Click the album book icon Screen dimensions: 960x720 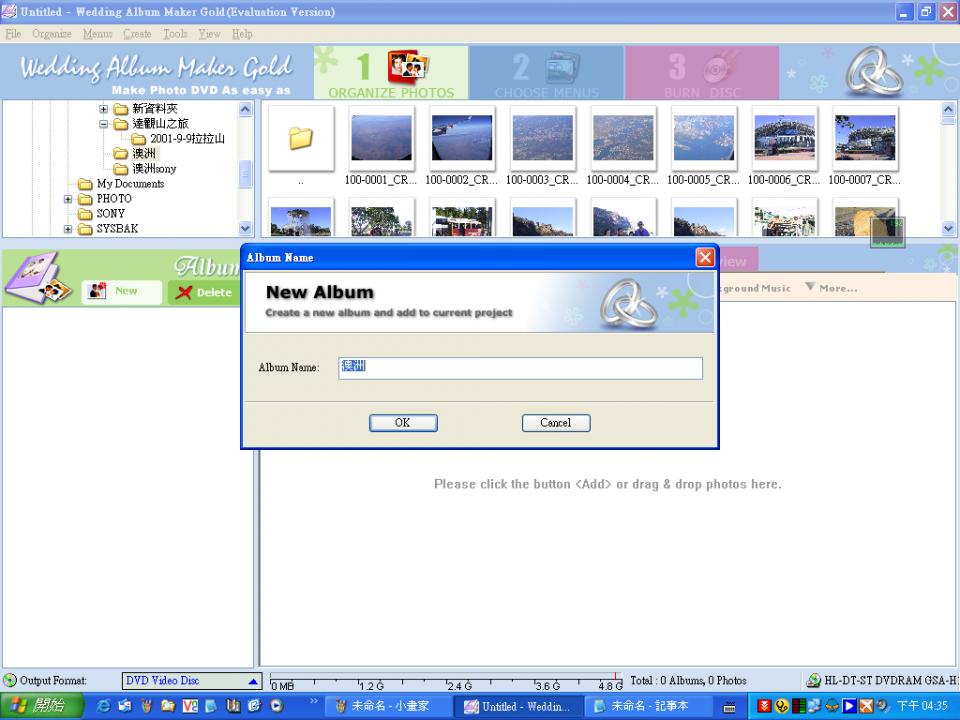pos(40,278)
